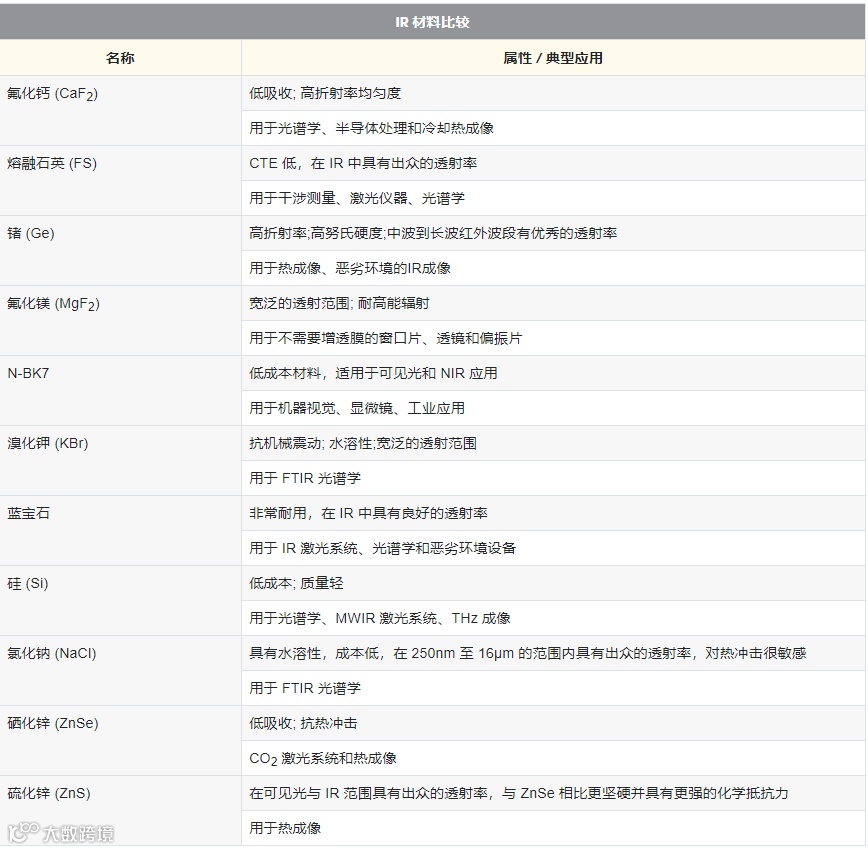Click the '熔融石英 (FS)' name cell
This screenshot has width=868, height=850.
(x=120, y=181)
